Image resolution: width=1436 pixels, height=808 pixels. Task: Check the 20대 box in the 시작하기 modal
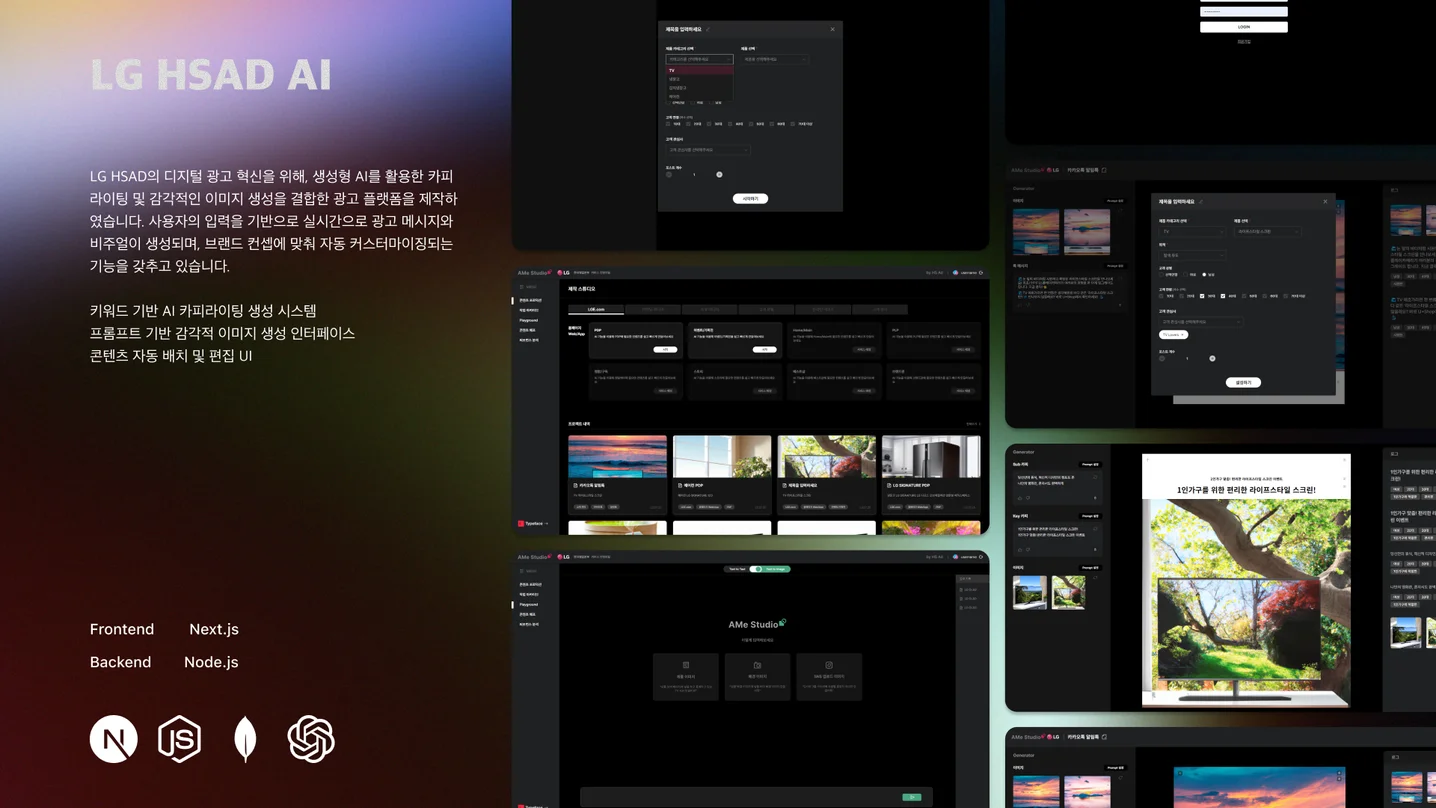(689, 124)
